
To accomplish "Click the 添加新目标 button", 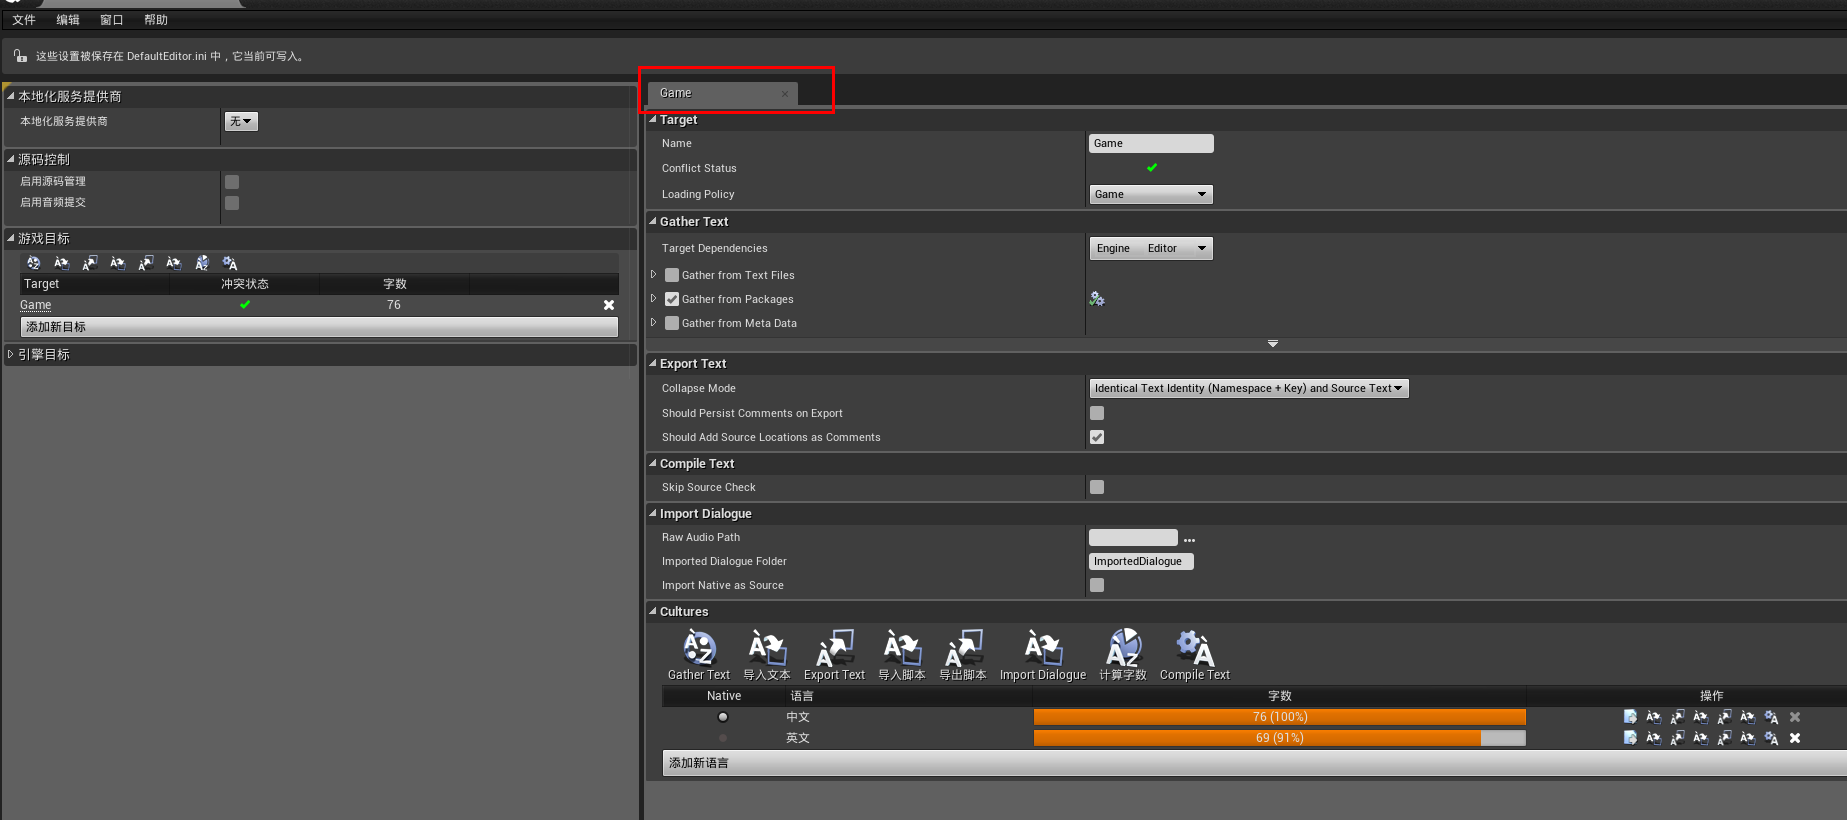I will pyautogui.click(x=319, y=327).
